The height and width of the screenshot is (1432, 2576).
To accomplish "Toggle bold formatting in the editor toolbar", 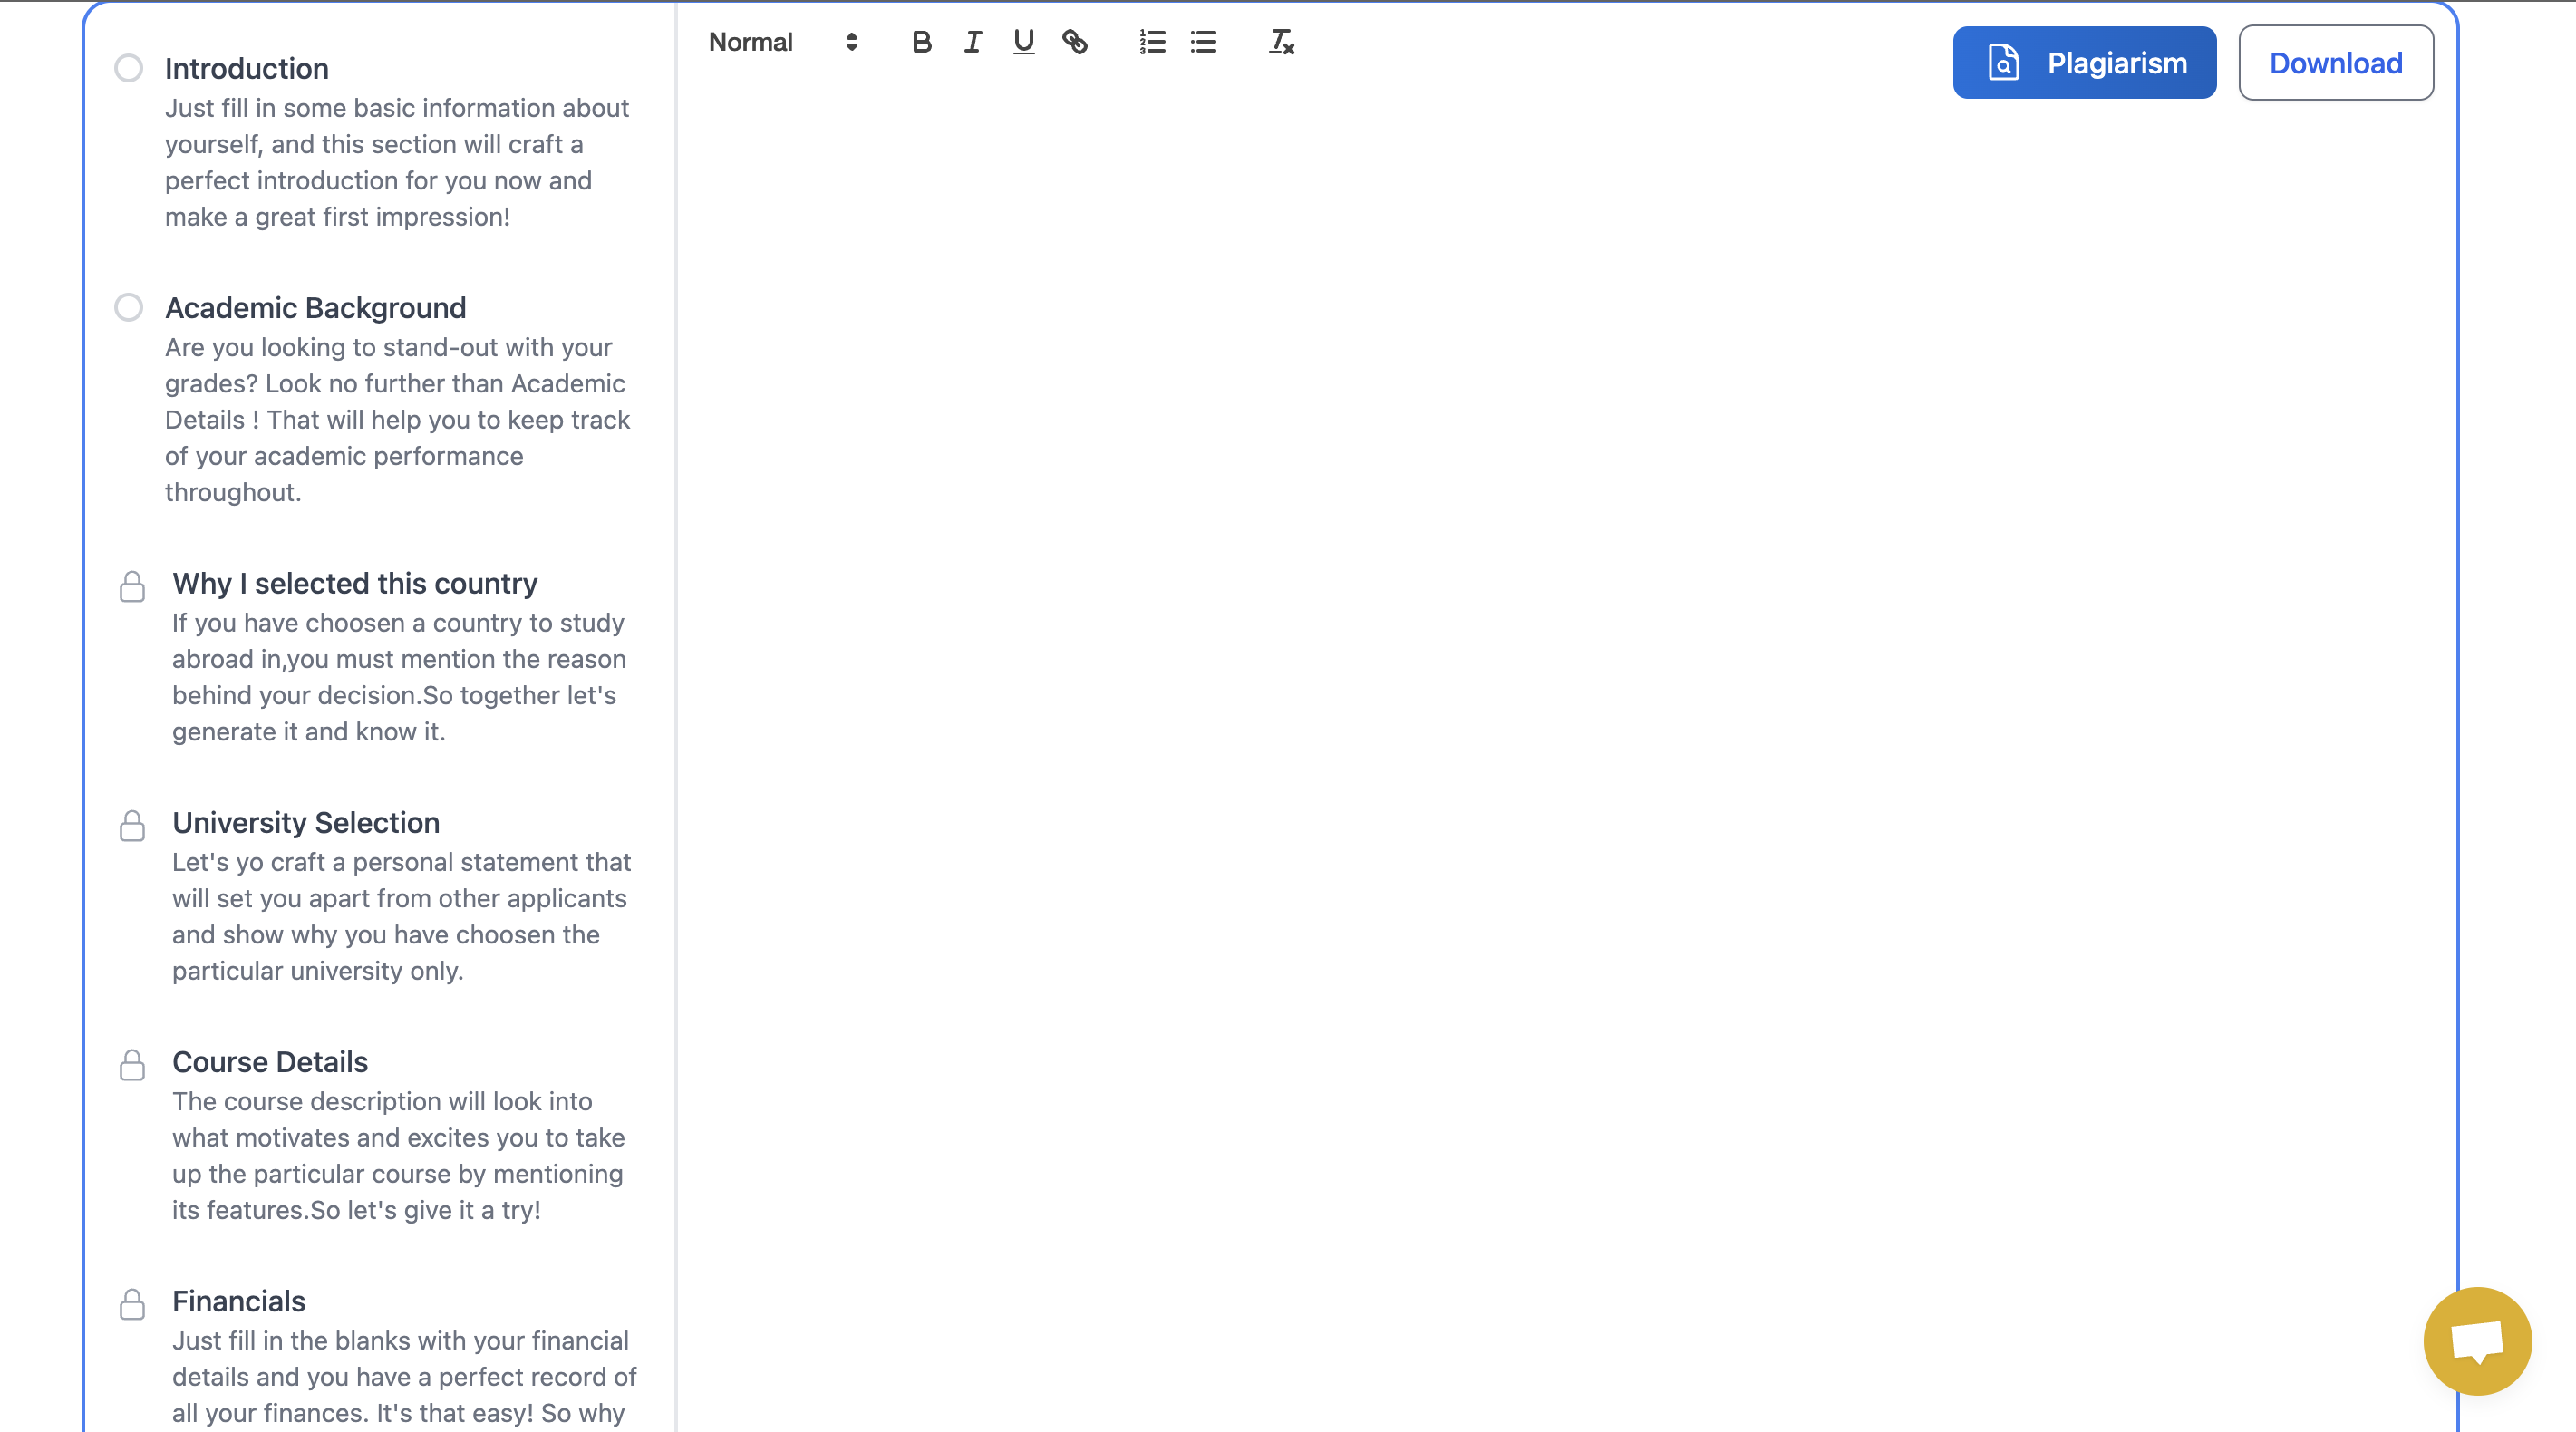I will coord(921,42).
